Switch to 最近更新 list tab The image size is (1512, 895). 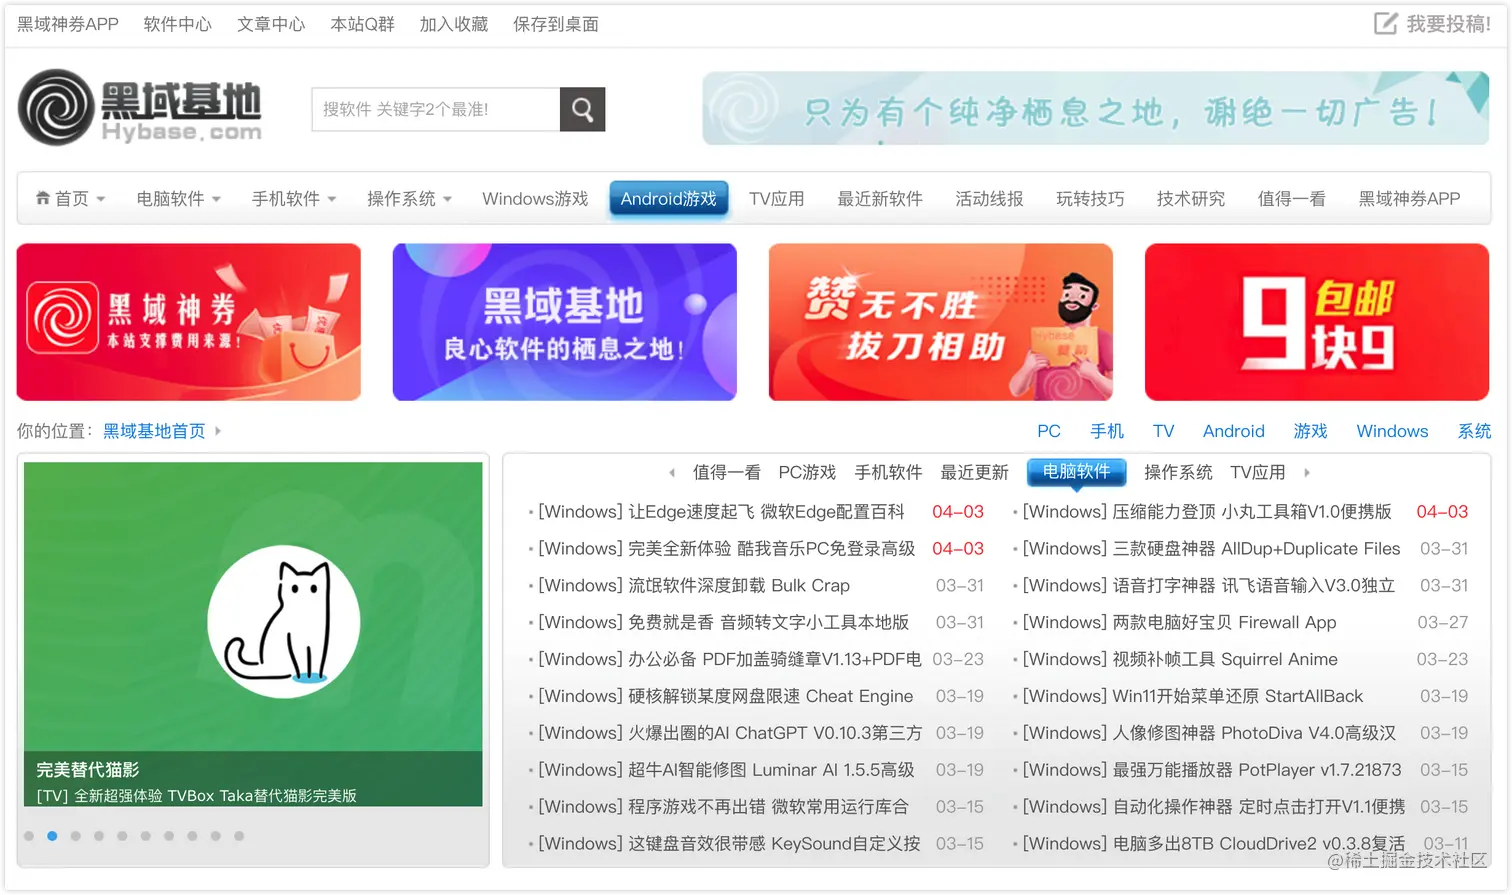[x=974, y=472]
